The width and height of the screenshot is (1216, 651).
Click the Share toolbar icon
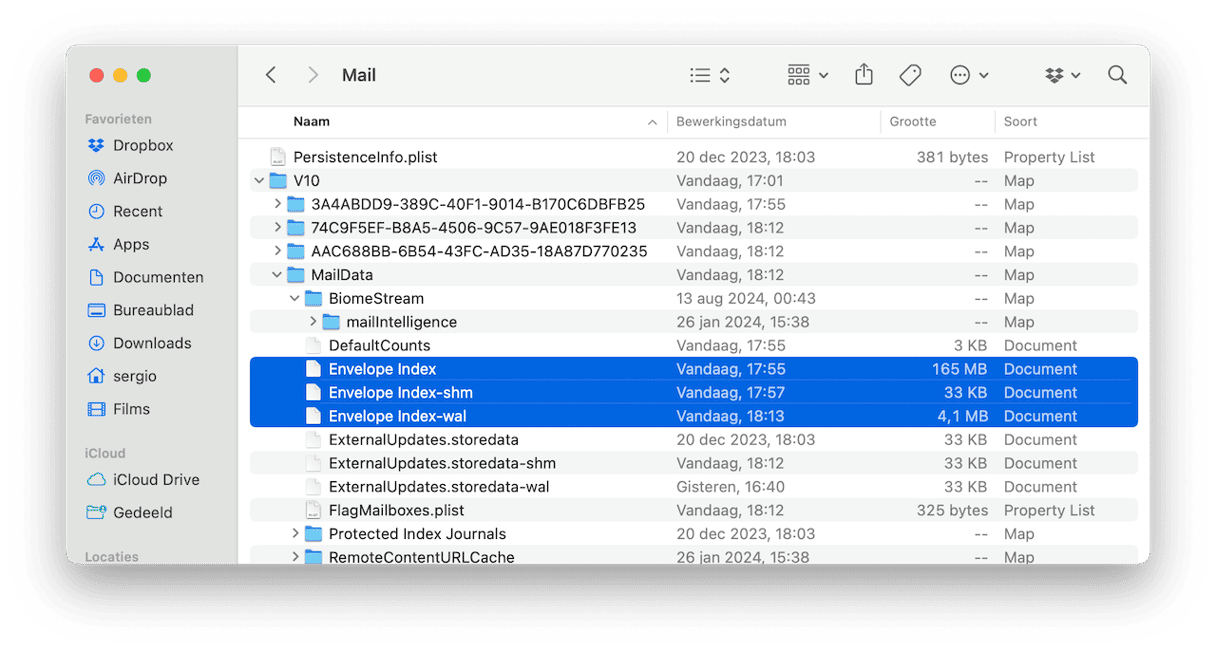(864, 75)
